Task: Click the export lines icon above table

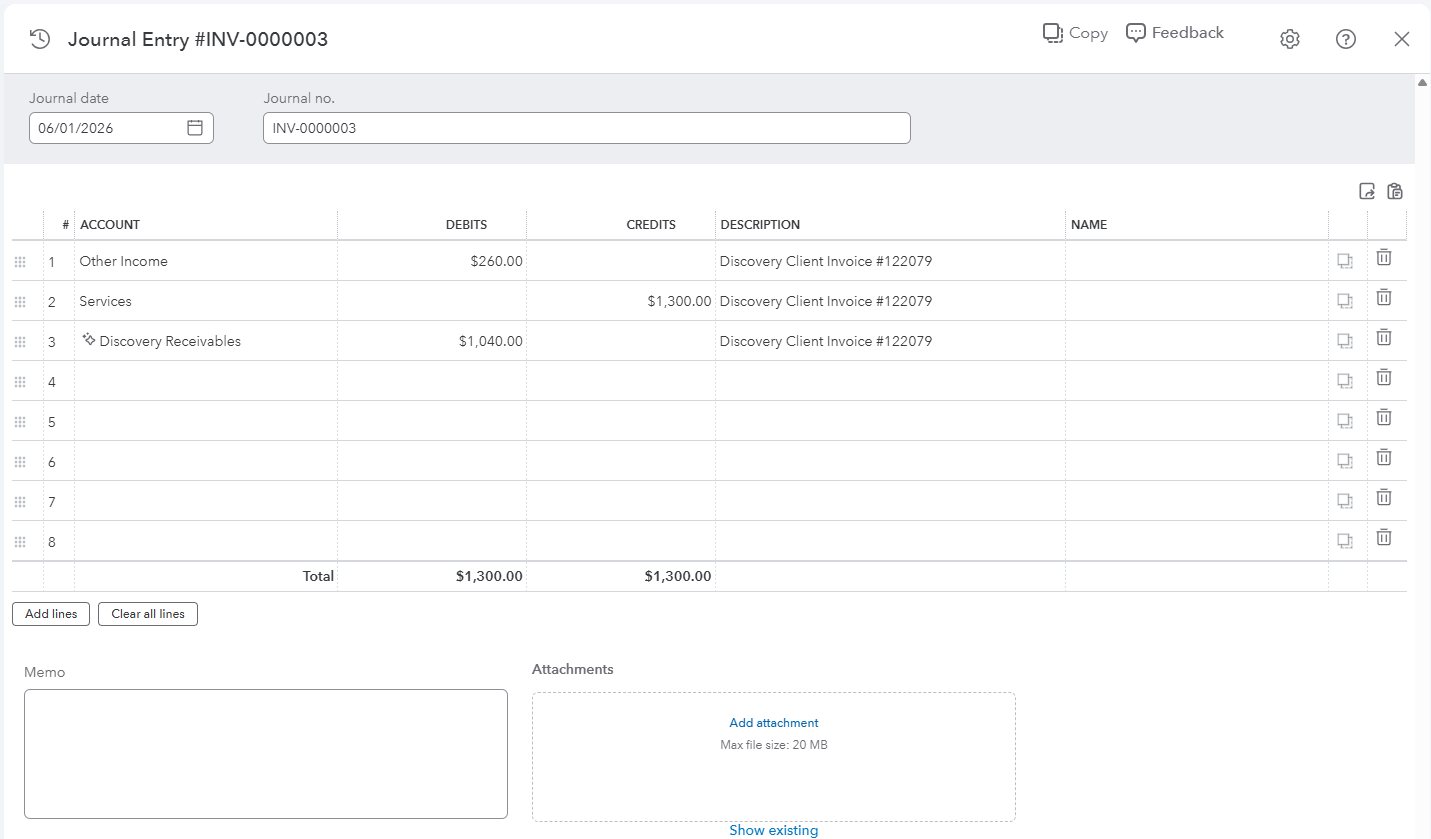Action: click(x=1367, y=191)
